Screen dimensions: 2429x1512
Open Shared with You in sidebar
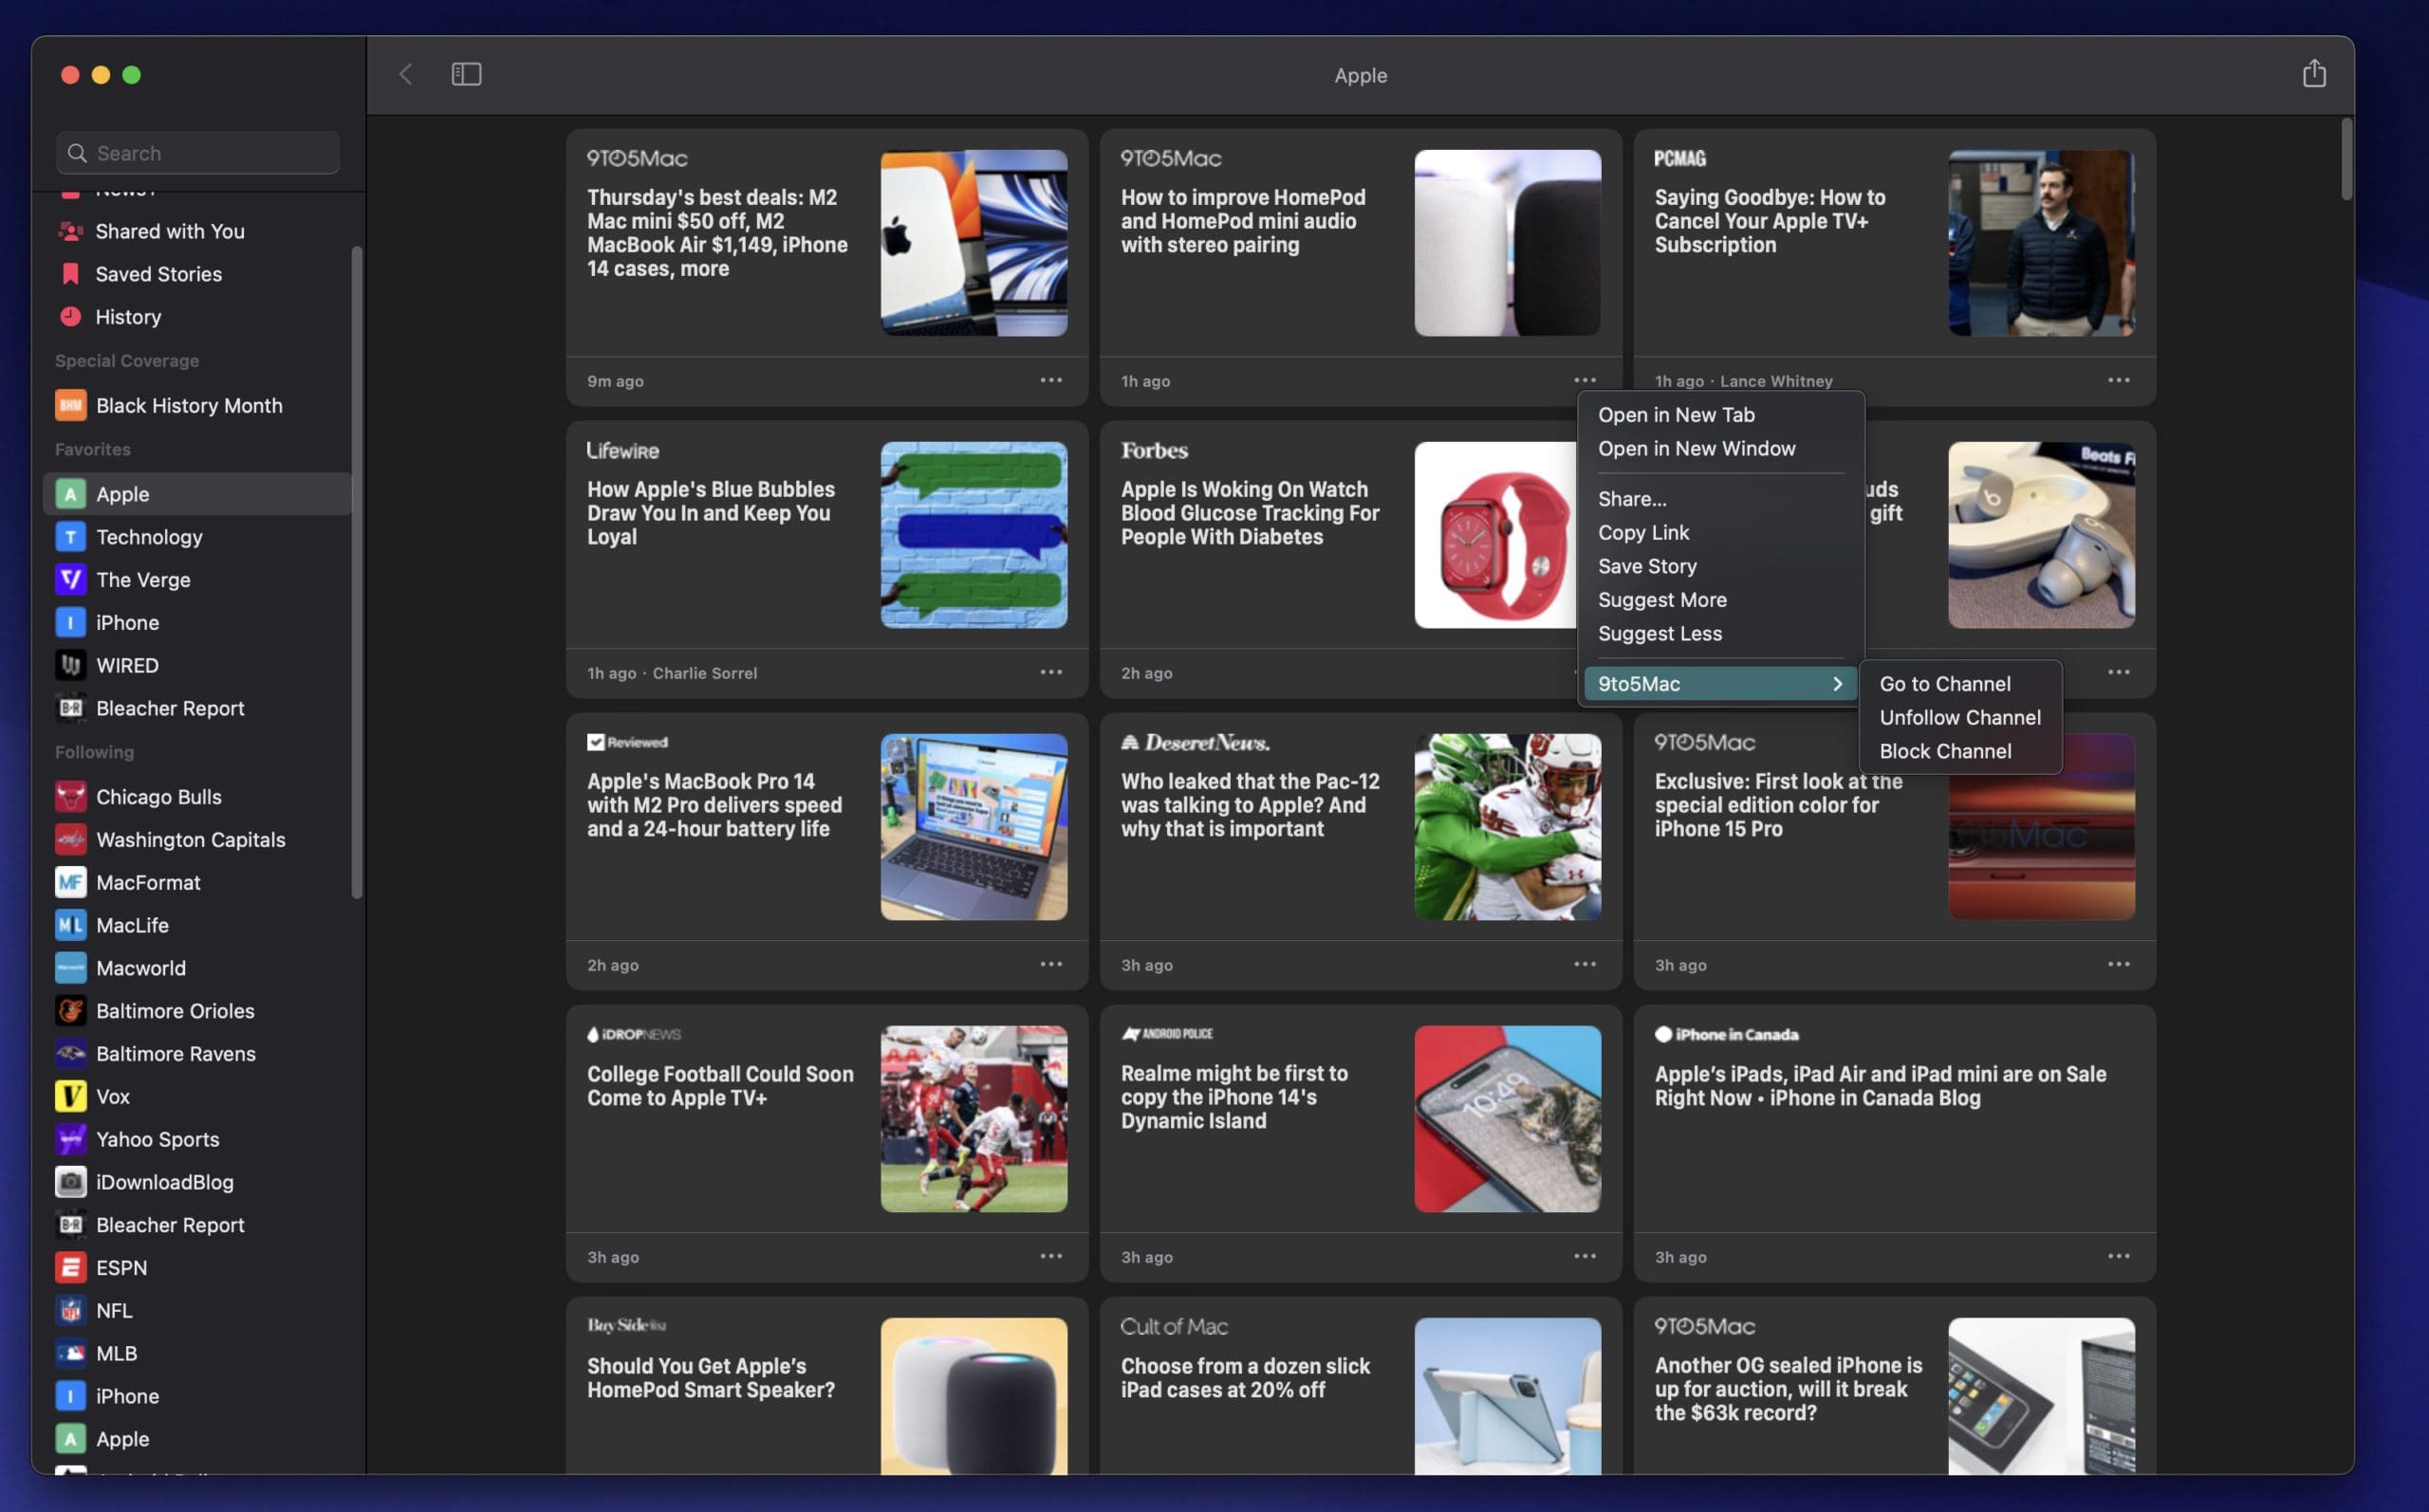[198, 231]
